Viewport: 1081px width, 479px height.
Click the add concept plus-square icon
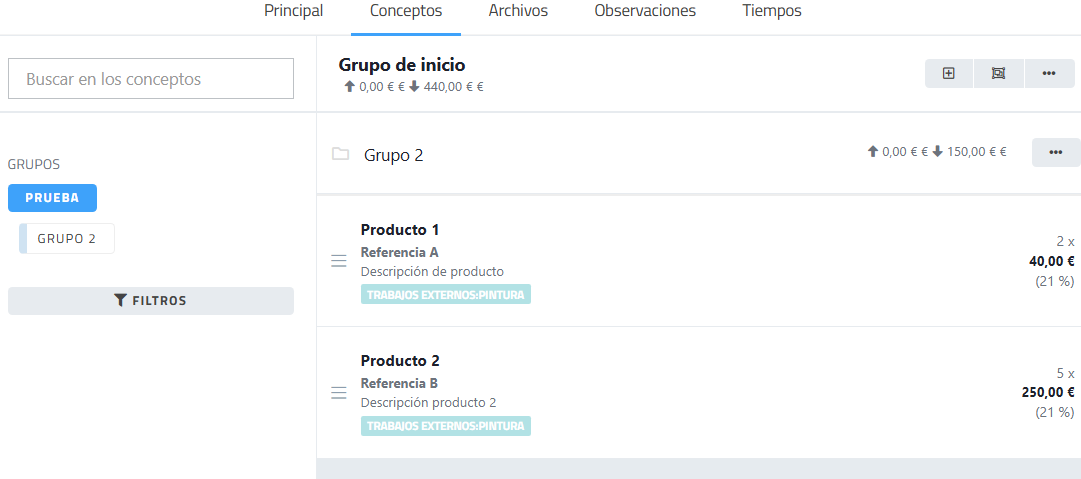click(949, 73)
